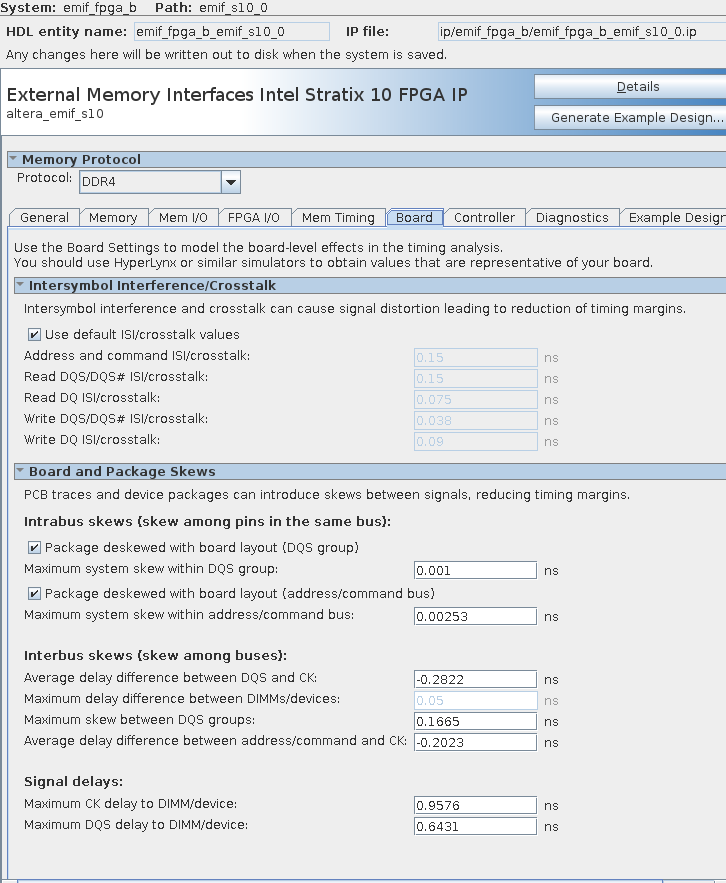This screenshot has width=726, height=883.
Task: Click Write DQ ISI/crosstalk field 0.09
Action: 475,442
